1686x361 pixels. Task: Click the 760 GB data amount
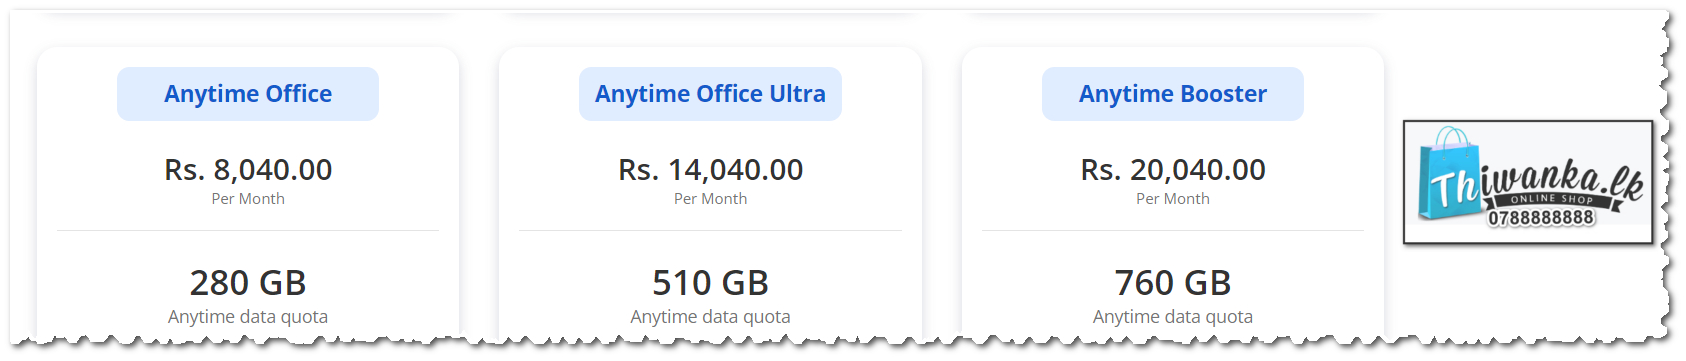1173,283
